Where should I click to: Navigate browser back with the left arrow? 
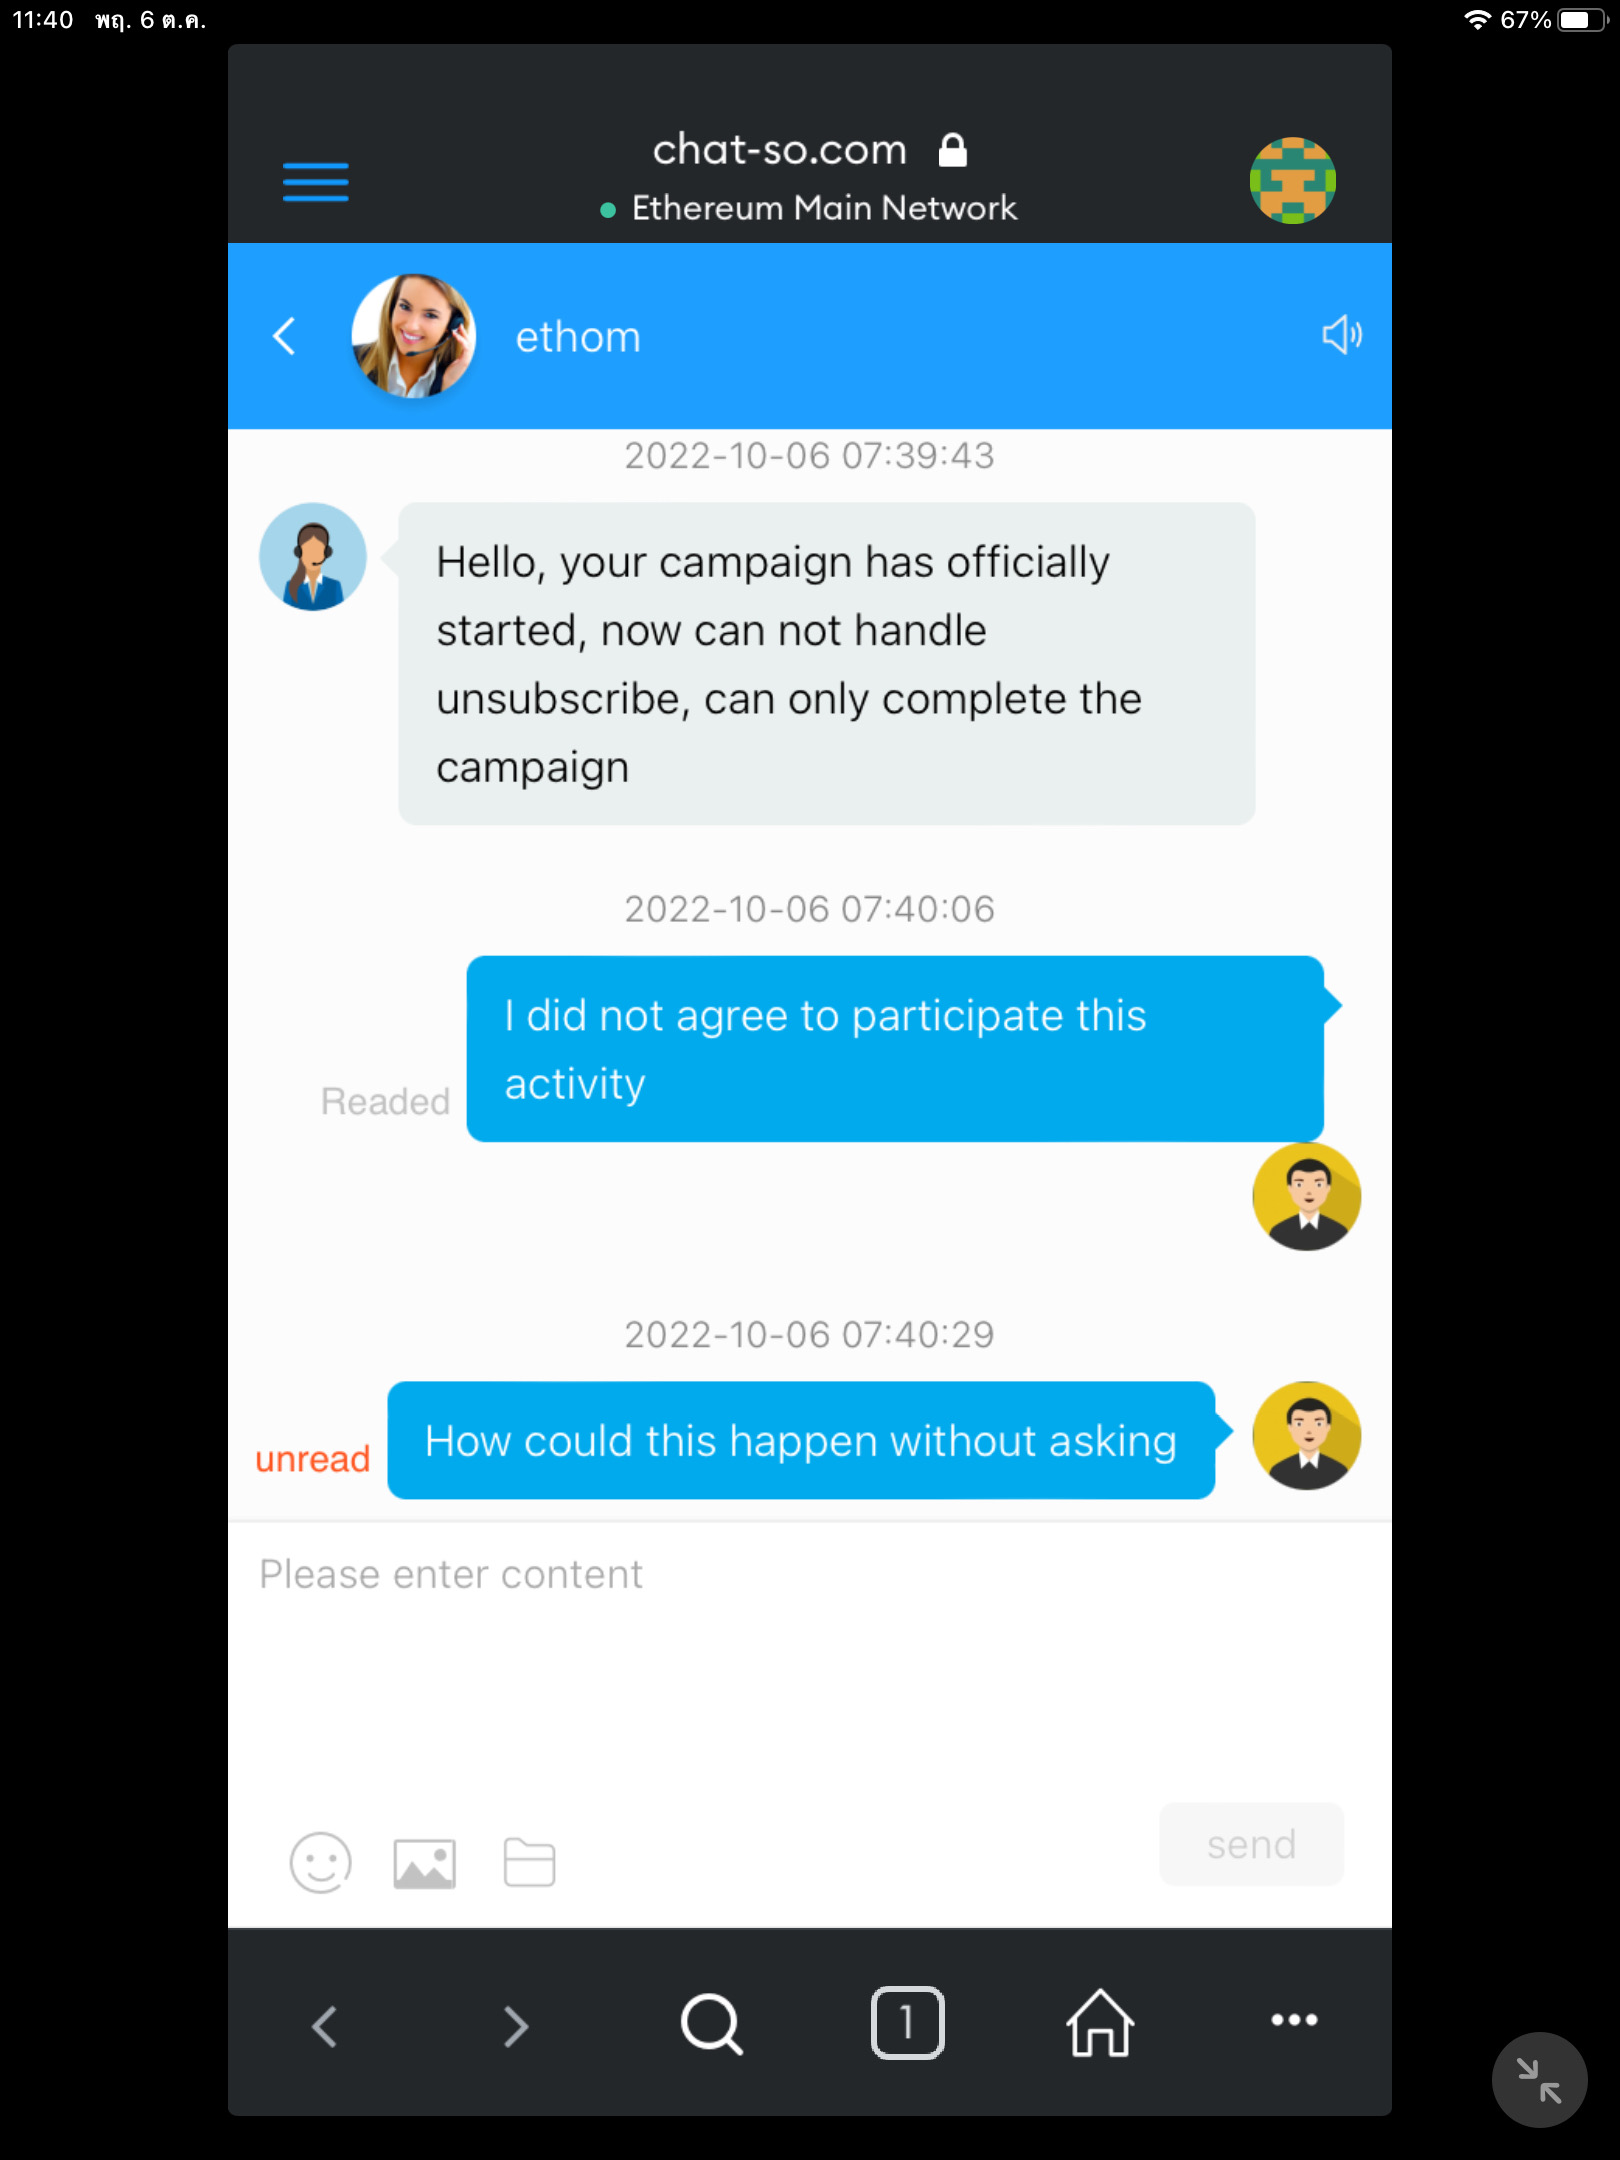point(324,2026)
